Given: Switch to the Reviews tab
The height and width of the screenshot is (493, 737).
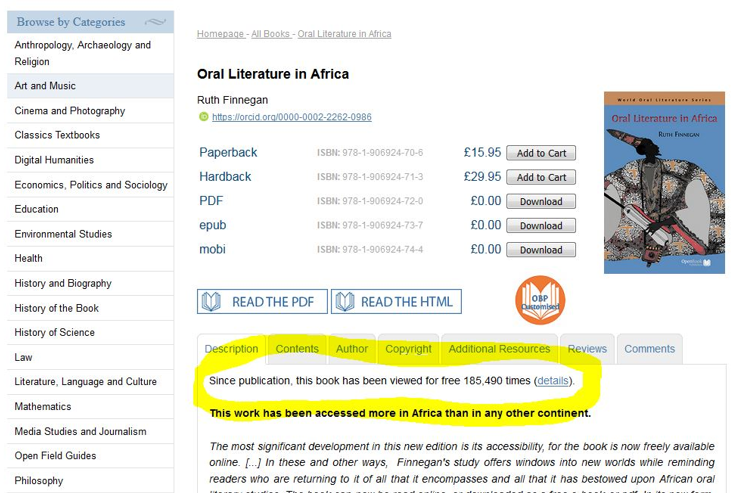Looking at the screenshot, I should pos(587,349).
